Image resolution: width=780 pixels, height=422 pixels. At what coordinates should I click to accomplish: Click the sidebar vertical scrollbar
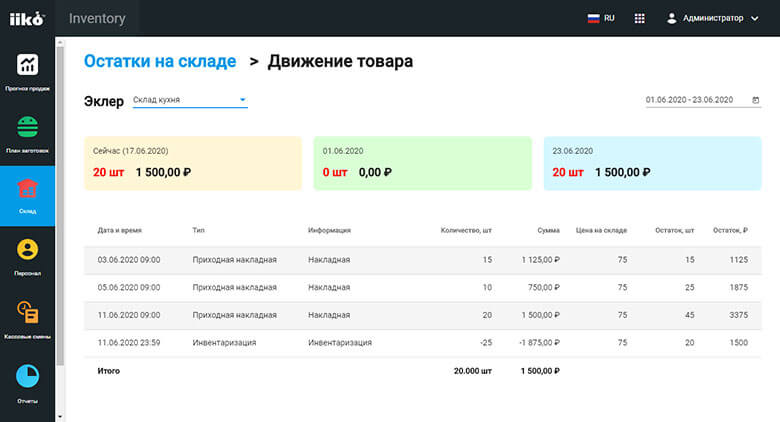59,200
